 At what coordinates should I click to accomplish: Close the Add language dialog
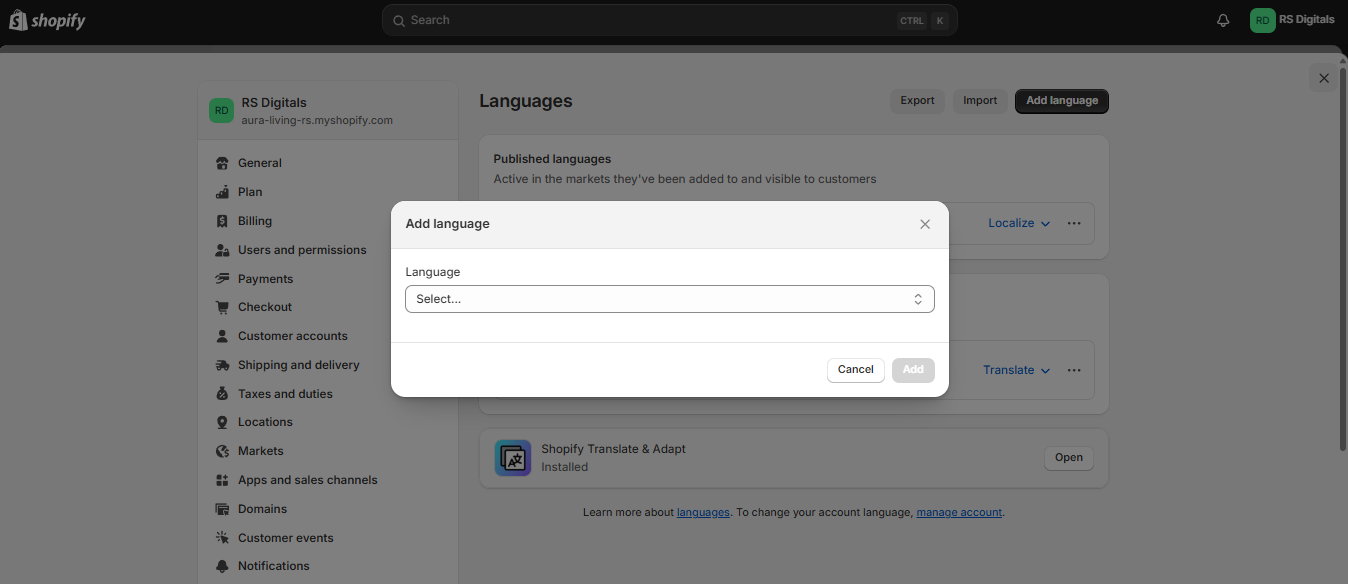pyautogui.click(x=925, y=224)
